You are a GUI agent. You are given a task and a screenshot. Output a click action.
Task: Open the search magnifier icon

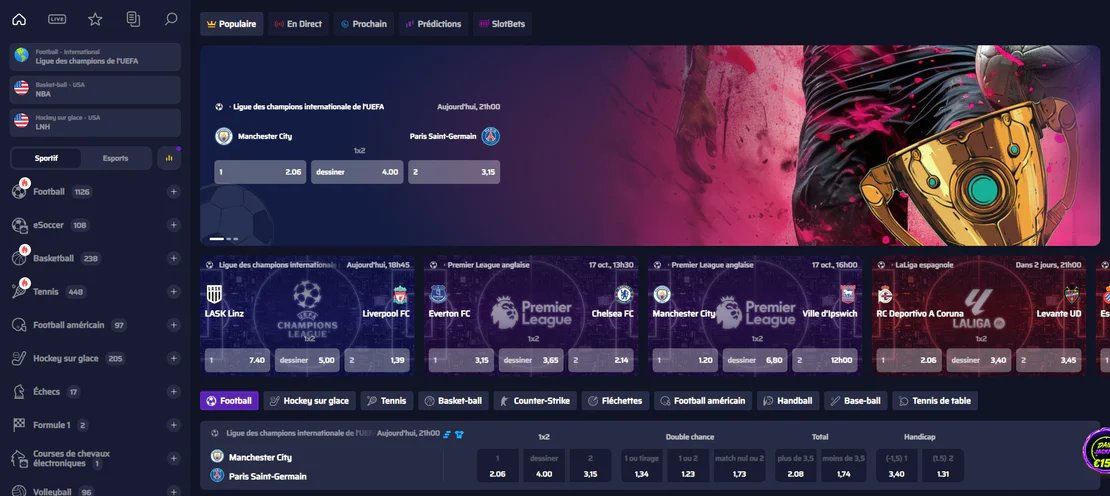point(171,19)
